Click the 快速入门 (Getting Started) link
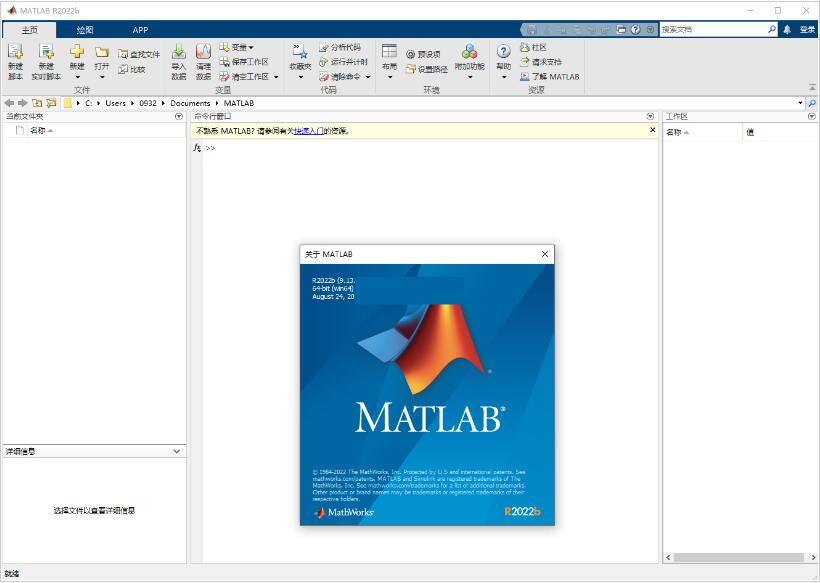This screenshot has width=820, height=583. tap(309, 131)
